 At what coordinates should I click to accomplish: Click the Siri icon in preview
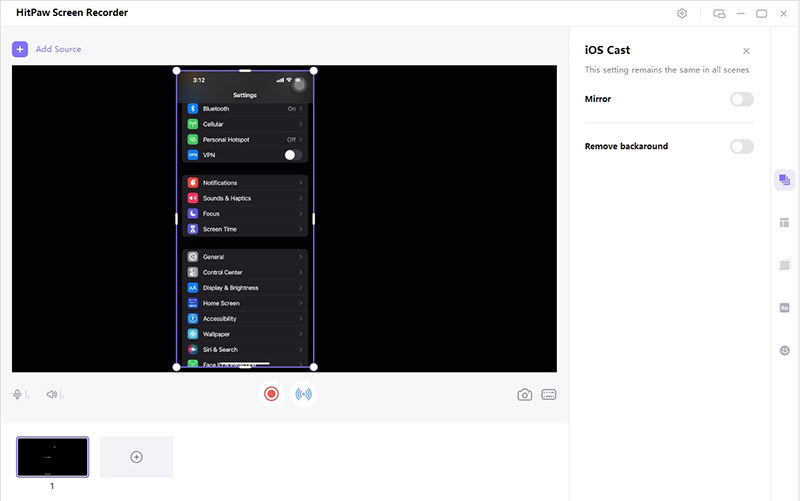193,349
